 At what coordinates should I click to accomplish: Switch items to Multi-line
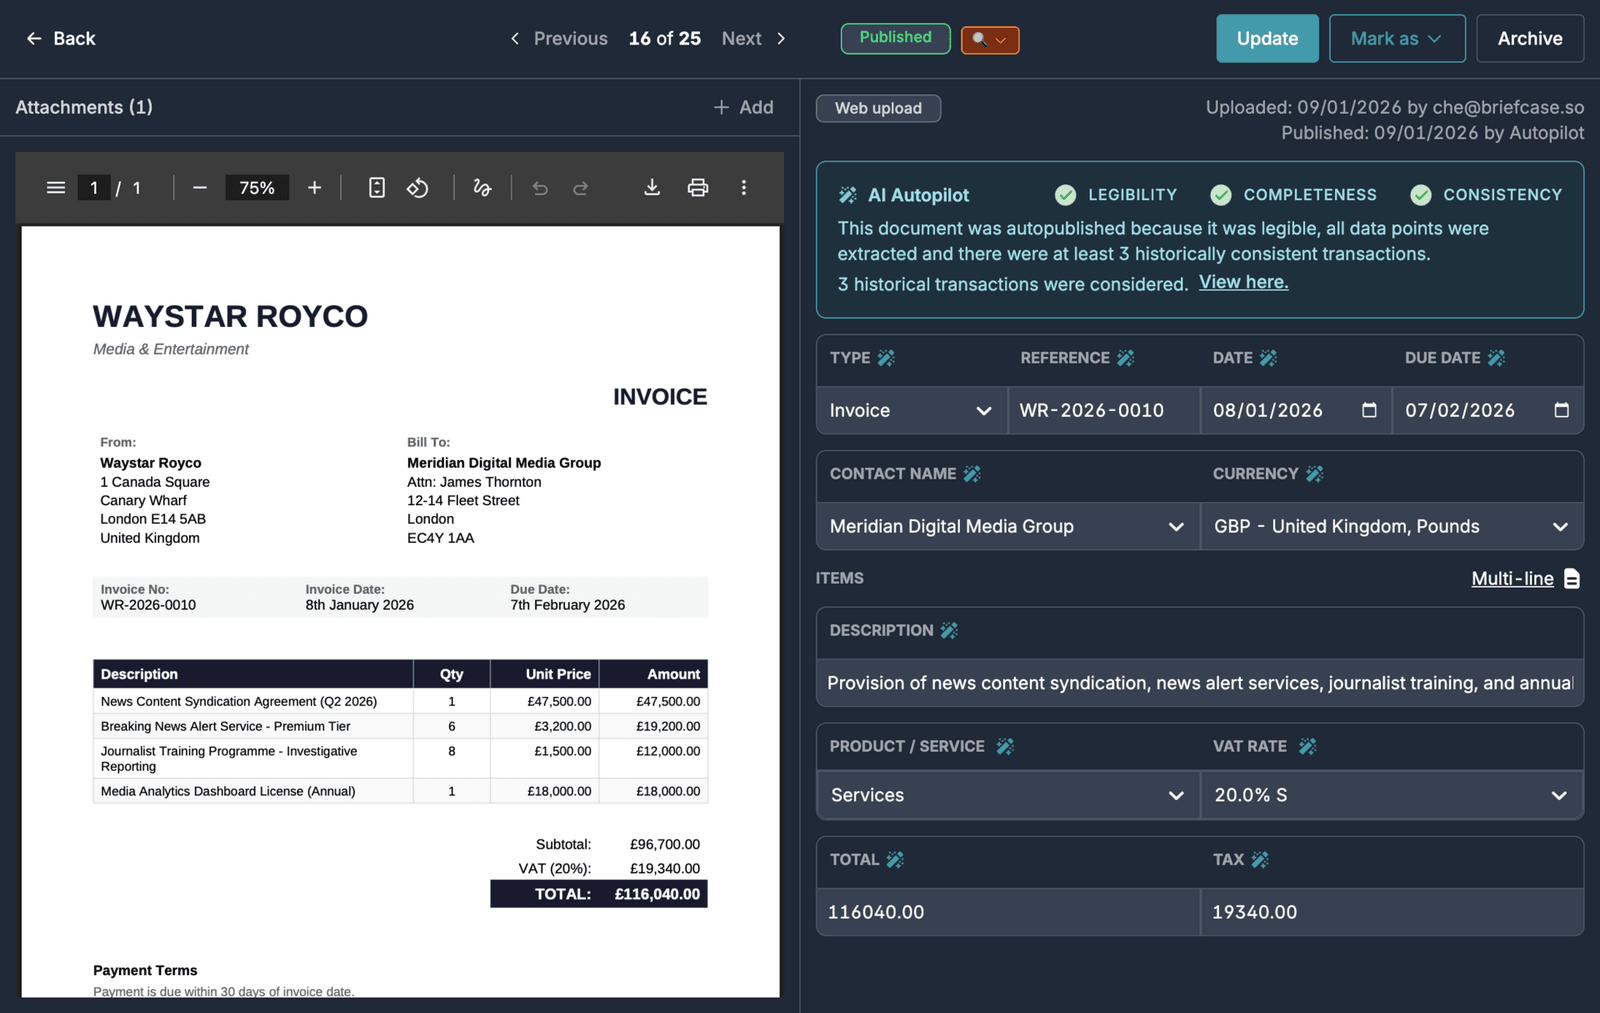pos(1525,578)
